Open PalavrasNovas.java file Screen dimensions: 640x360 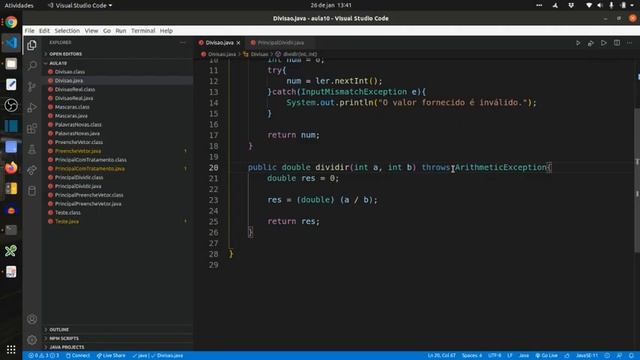77,133
